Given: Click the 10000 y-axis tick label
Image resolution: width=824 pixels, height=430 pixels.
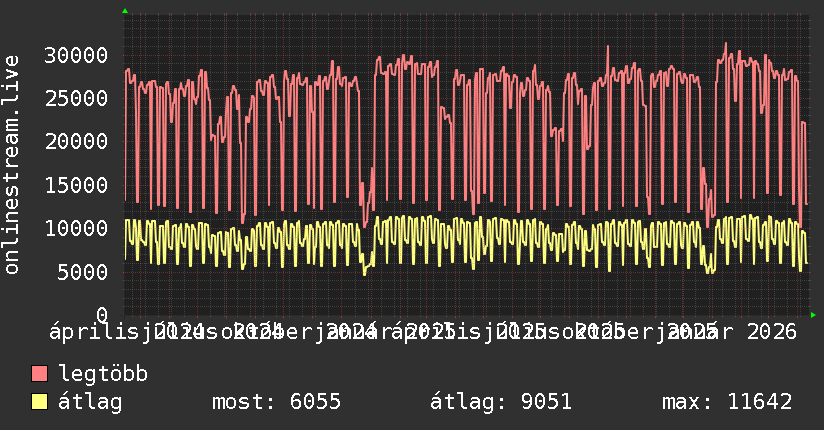Looking at the screenshot, I should (x=76, y=228).
